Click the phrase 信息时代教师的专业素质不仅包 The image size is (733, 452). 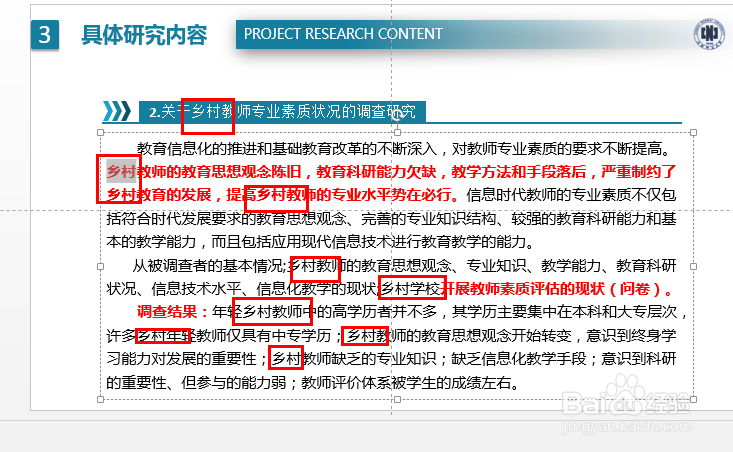coord(571,195)
